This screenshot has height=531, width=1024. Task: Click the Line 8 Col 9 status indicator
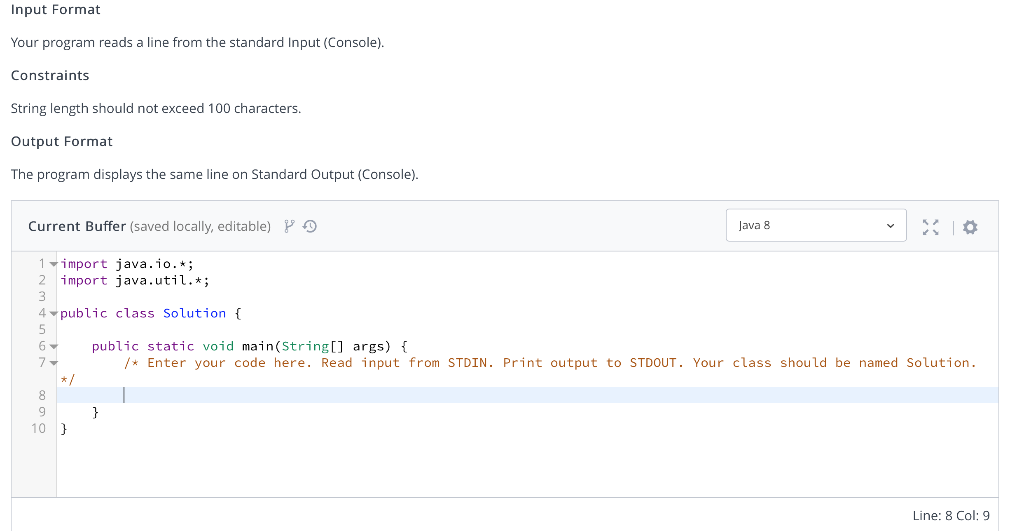click(951, 515)
